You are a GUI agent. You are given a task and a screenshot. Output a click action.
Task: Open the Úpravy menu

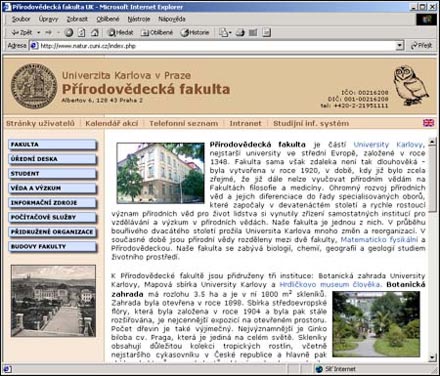click(x=48, y=19)
